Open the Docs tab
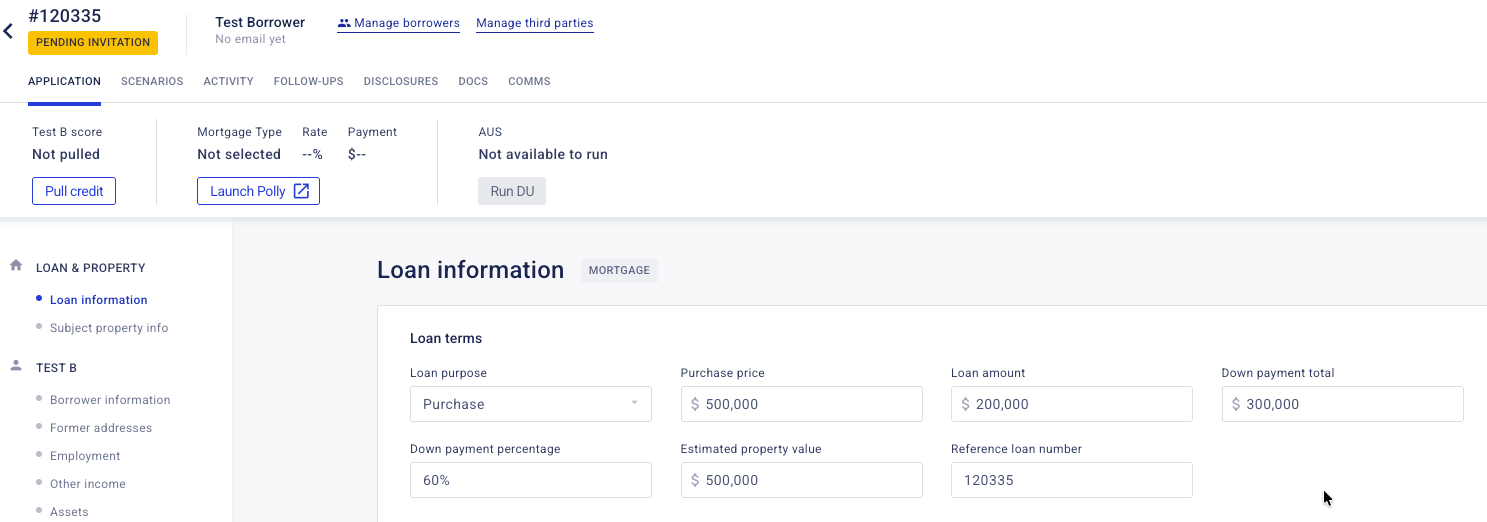Image resolution: width=1487 pixels, height=522 pixels. point(473,82)
